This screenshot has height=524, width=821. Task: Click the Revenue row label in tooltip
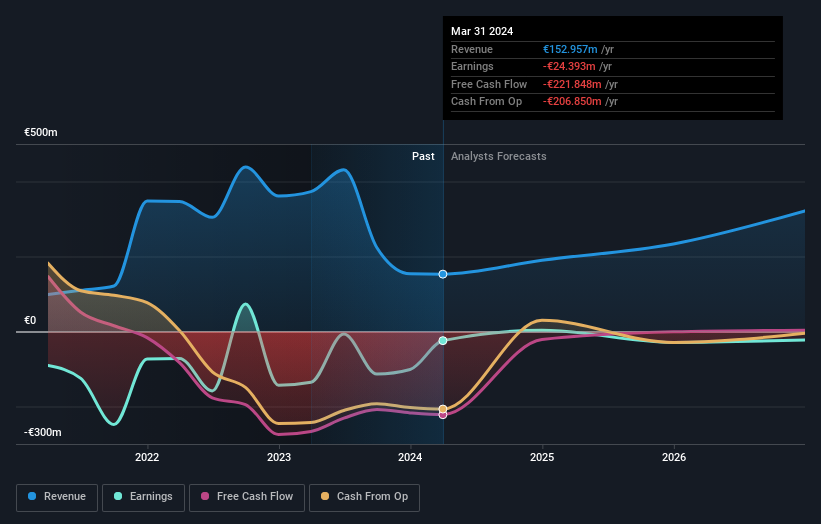click(472, 49)
